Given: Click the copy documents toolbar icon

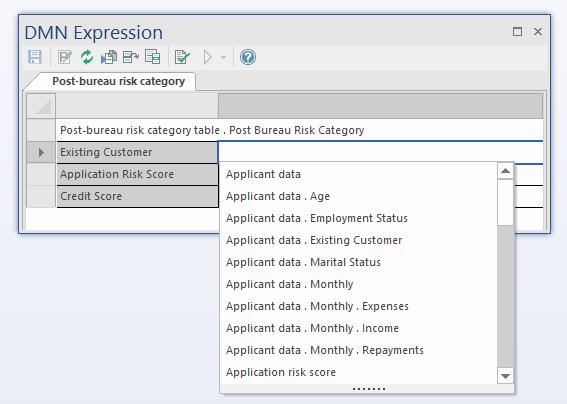Looking at the screenshot, I should point(109,57).
